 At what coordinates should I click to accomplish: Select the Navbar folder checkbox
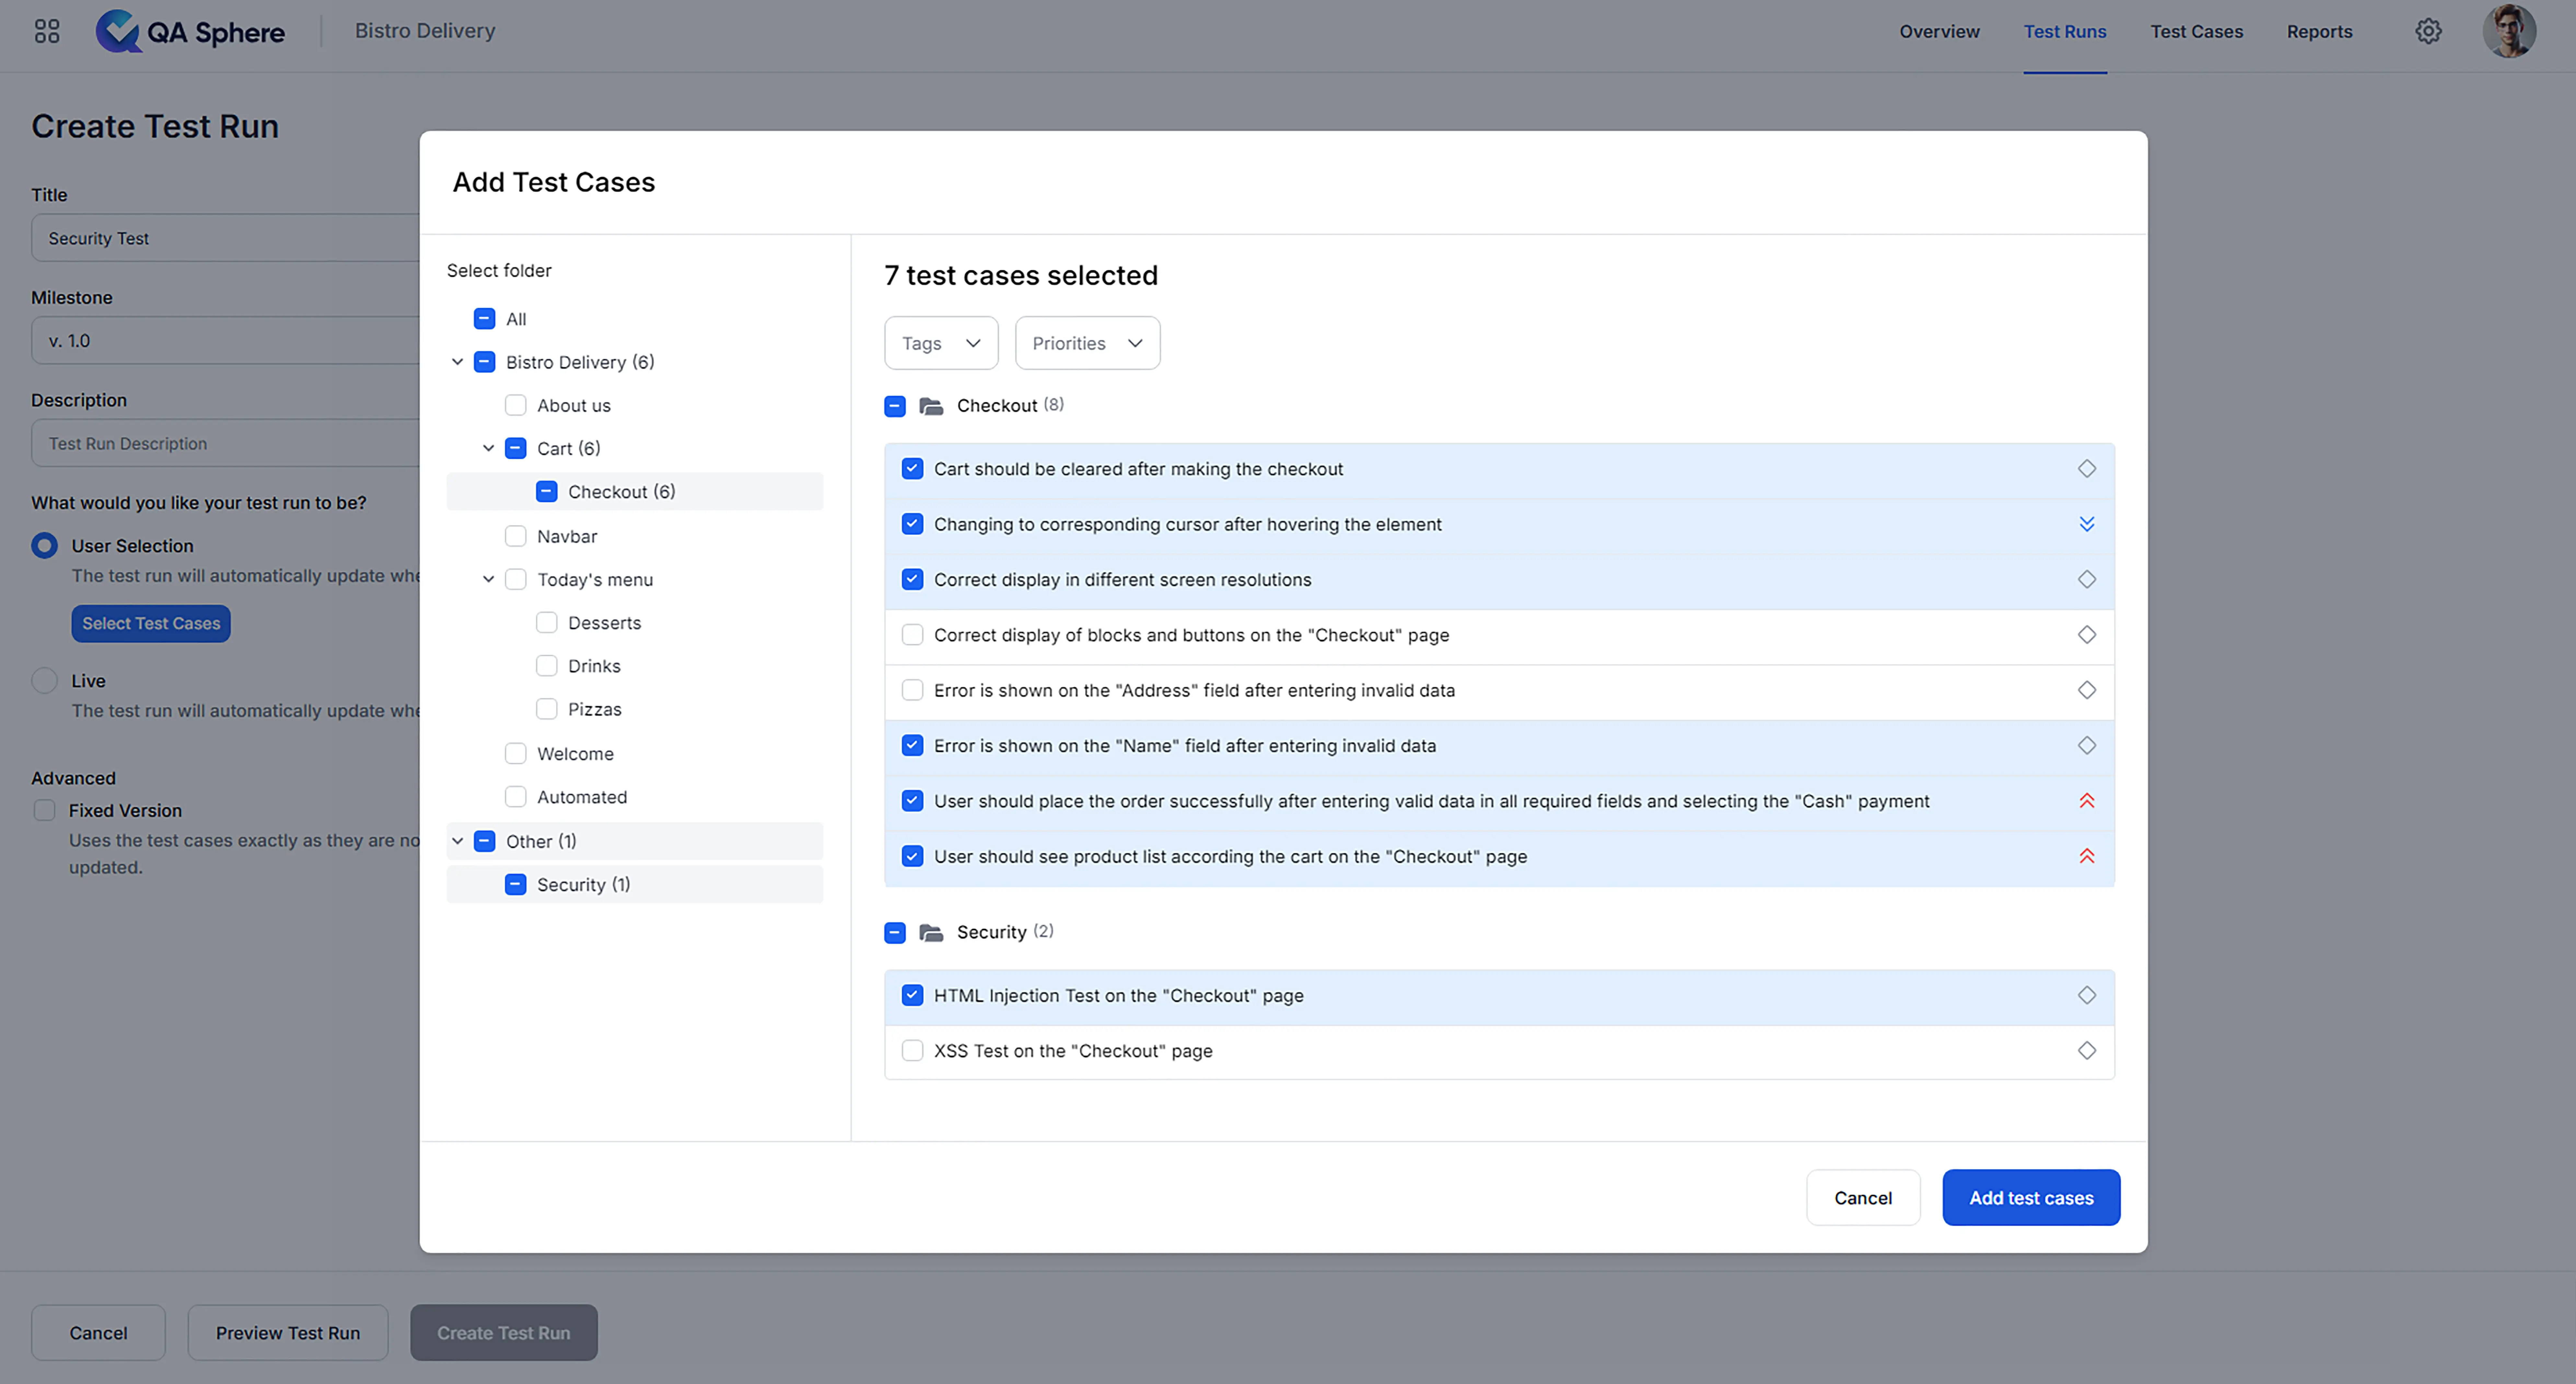pyautogui.click(x=515, y=536)
